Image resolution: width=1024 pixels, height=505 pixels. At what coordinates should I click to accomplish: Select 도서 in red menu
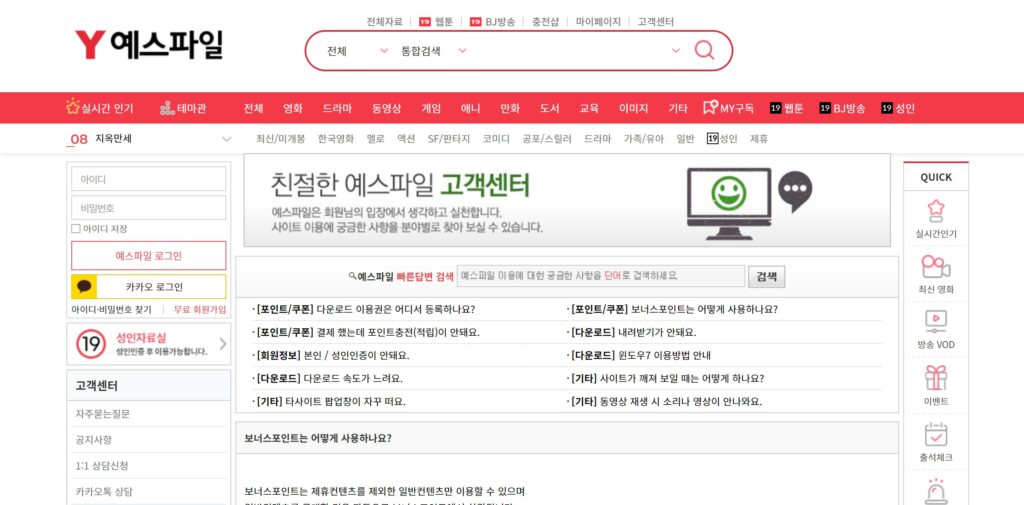[x=550, y=108]
